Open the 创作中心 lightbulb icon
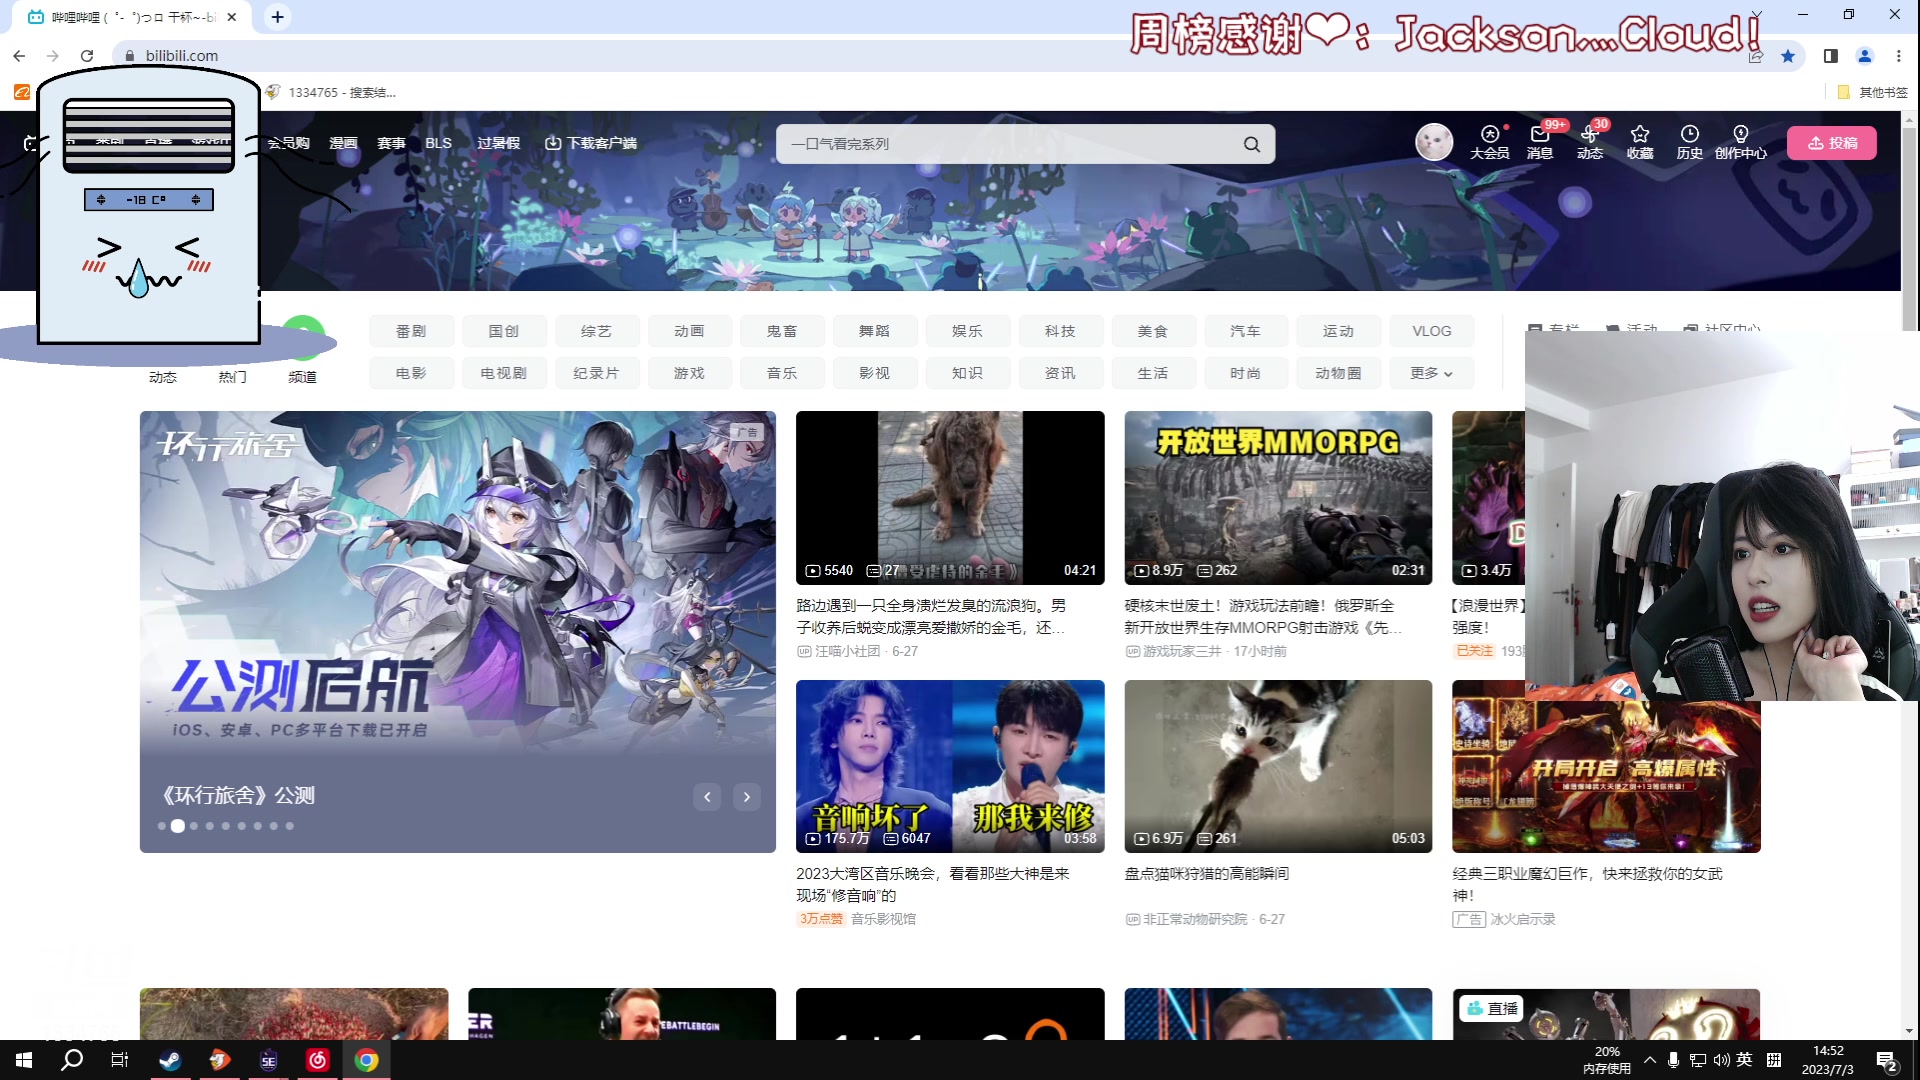 point(1741,142)
